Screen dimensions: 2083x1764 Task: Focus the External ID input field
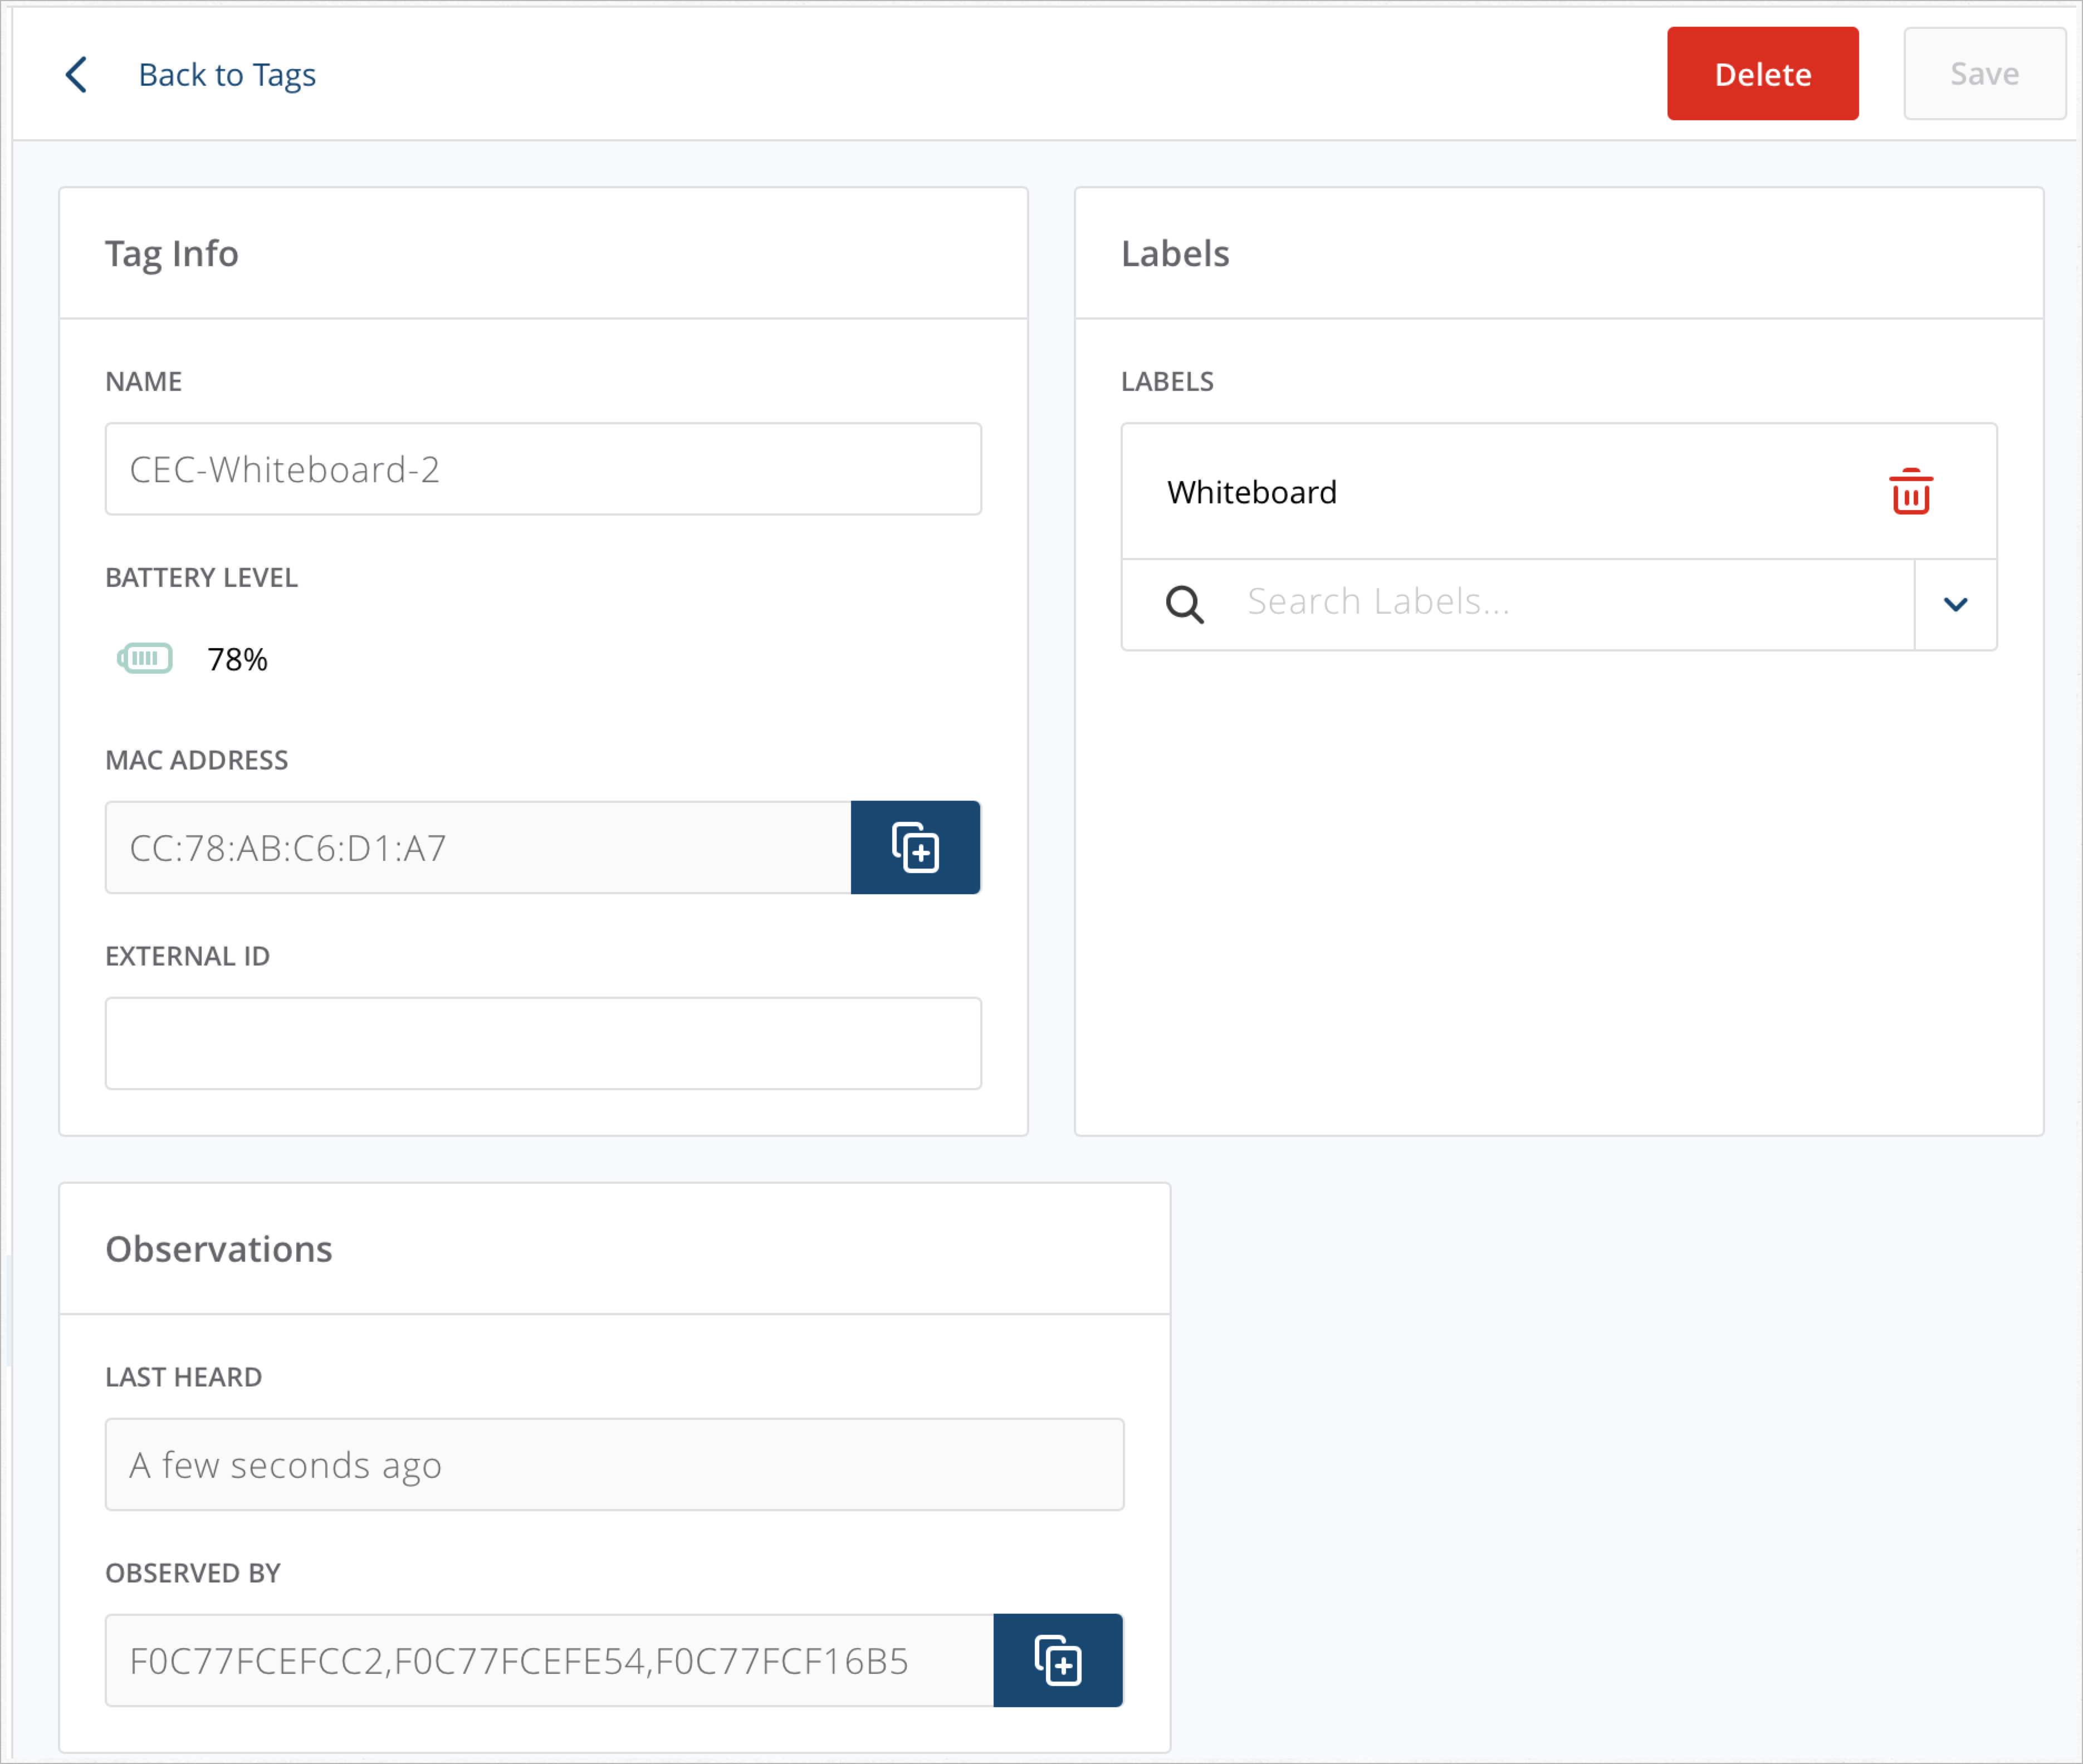[543, 1043]
